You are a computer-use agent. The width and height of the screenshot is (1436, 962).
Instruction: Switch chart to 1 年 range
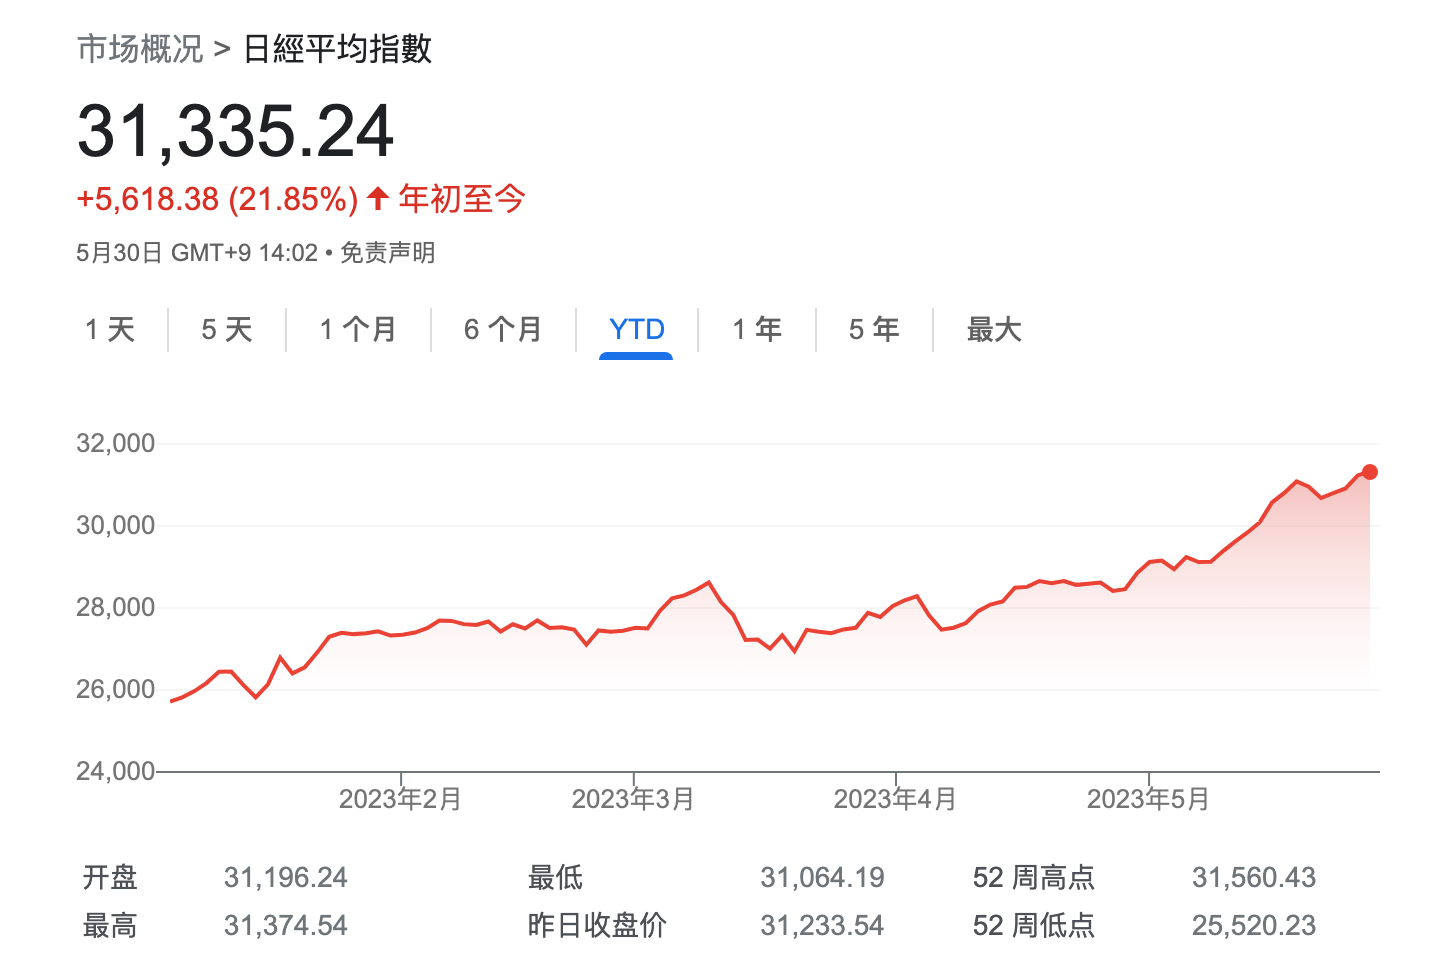click(x=757, y=329)
